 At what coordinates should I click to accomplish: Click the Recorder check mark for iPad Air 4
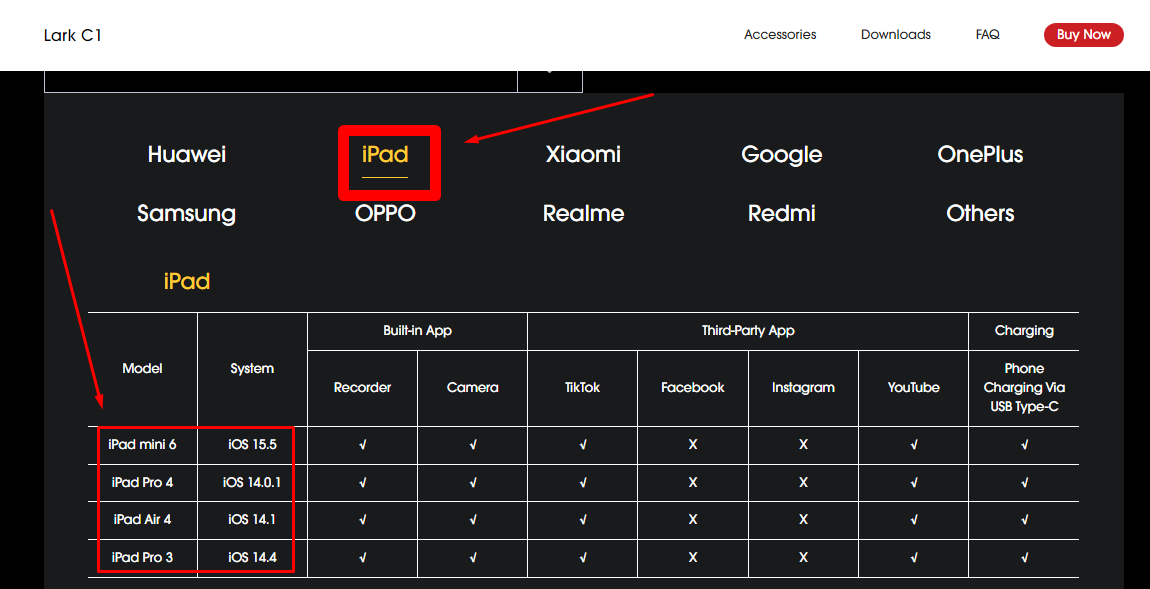362,520
